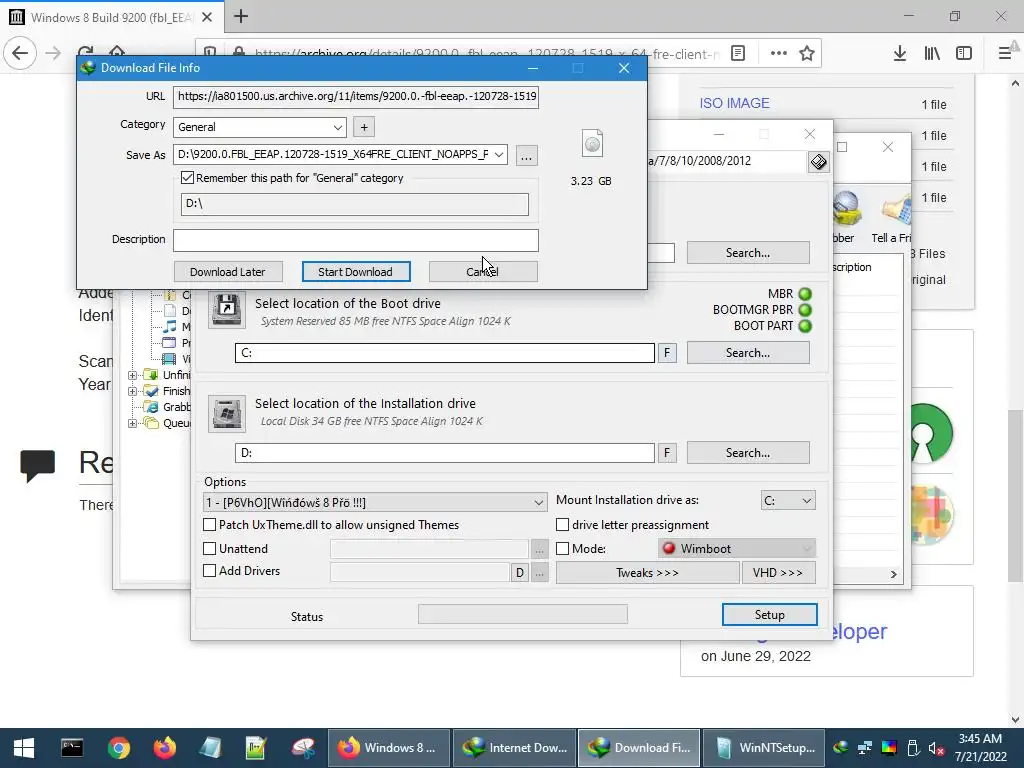Image resolution: width=1024 pixels, height=768 pixels.
Task: Click Start Download button
Action: pyautogui.click(x=356, y=272)
